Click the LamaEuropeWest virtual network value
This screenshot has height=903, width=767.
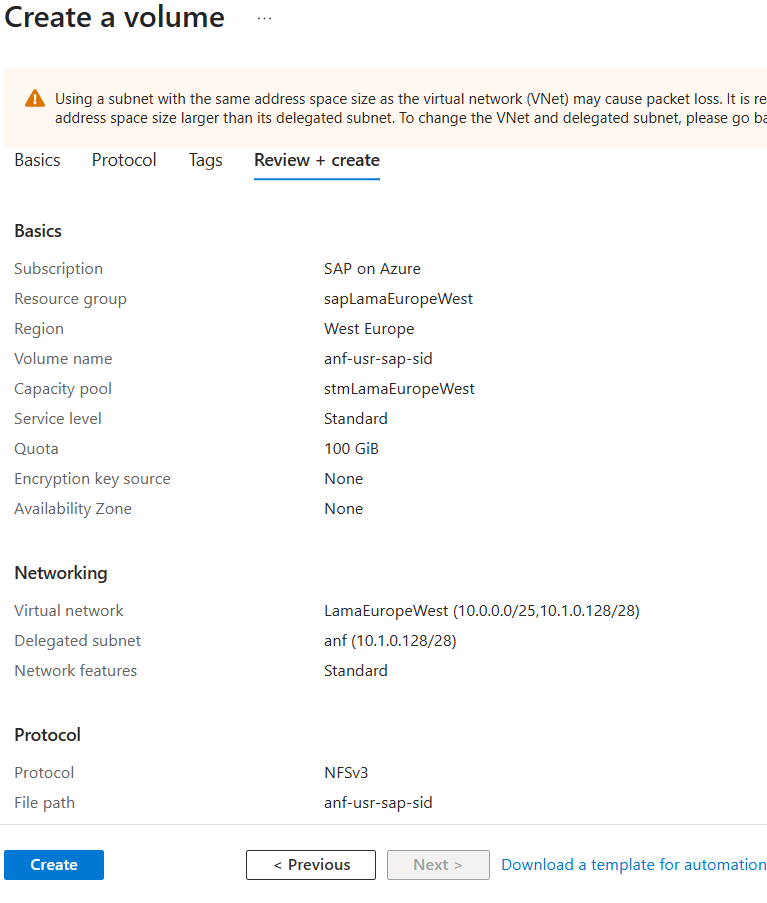481,611
